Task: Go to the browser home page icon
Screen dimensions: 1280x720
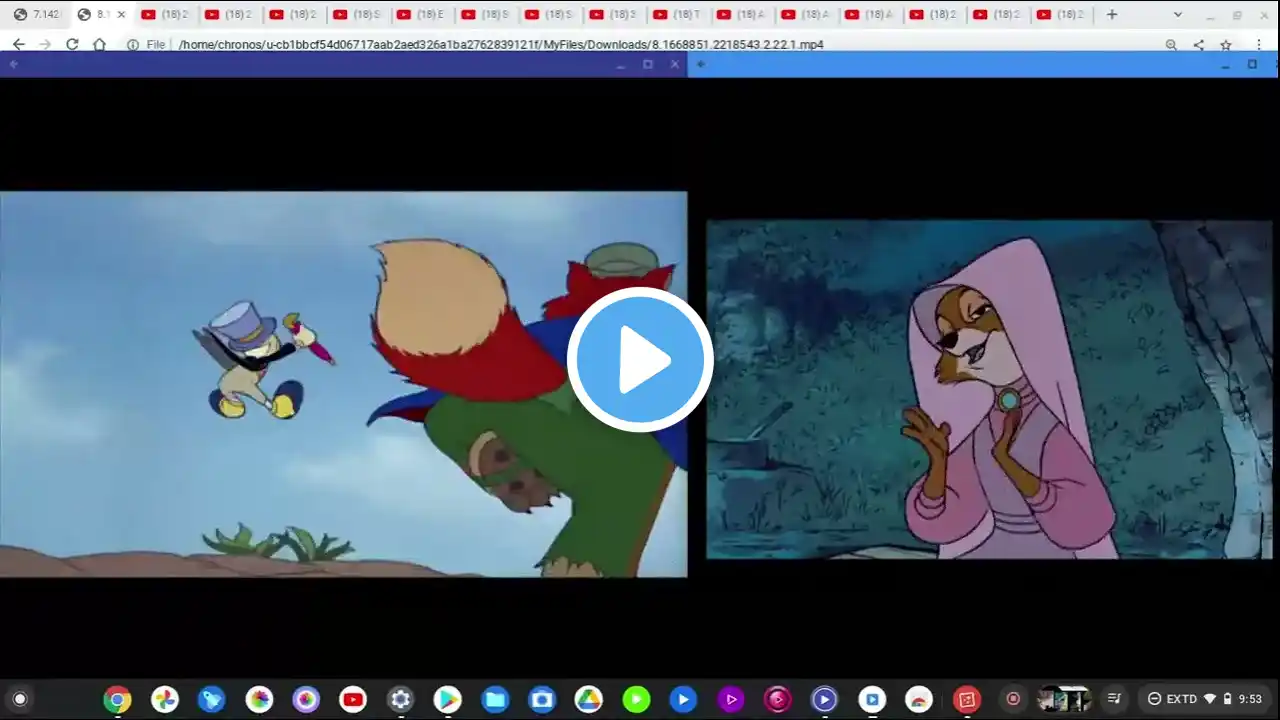Action: [99, 44]
